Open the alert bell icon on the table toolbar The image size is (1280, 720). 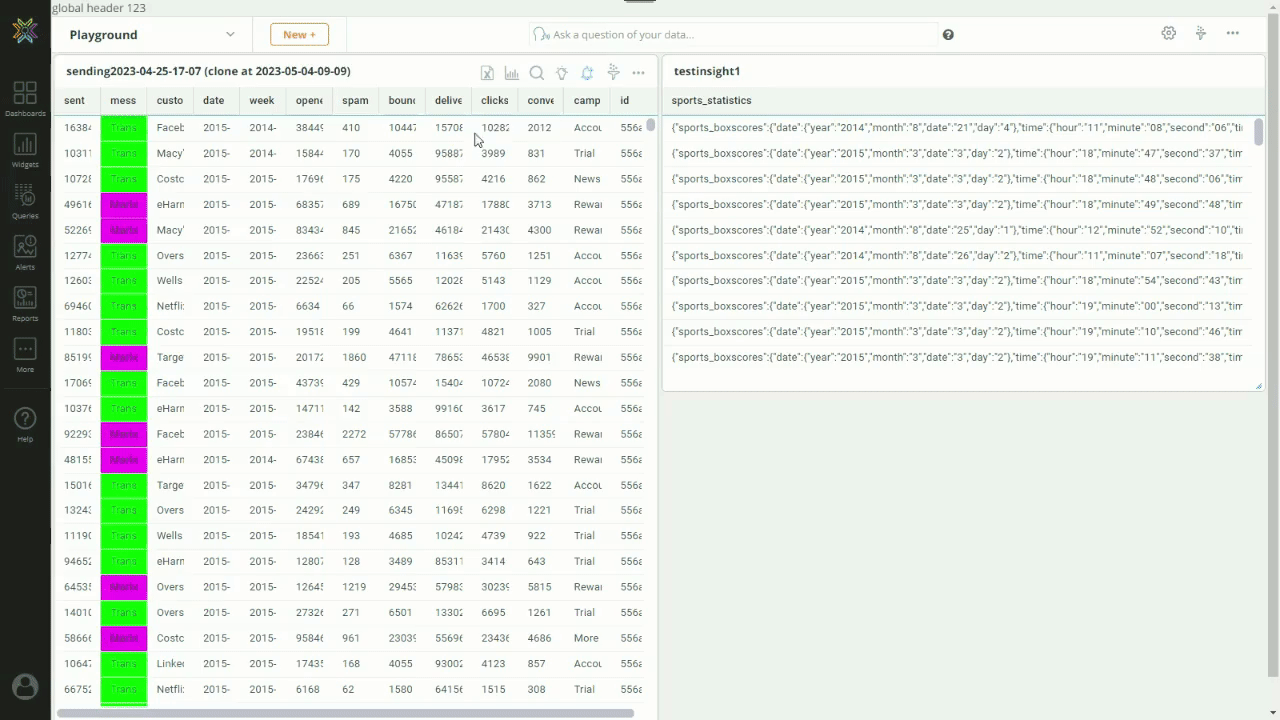[x=588, y=73]
